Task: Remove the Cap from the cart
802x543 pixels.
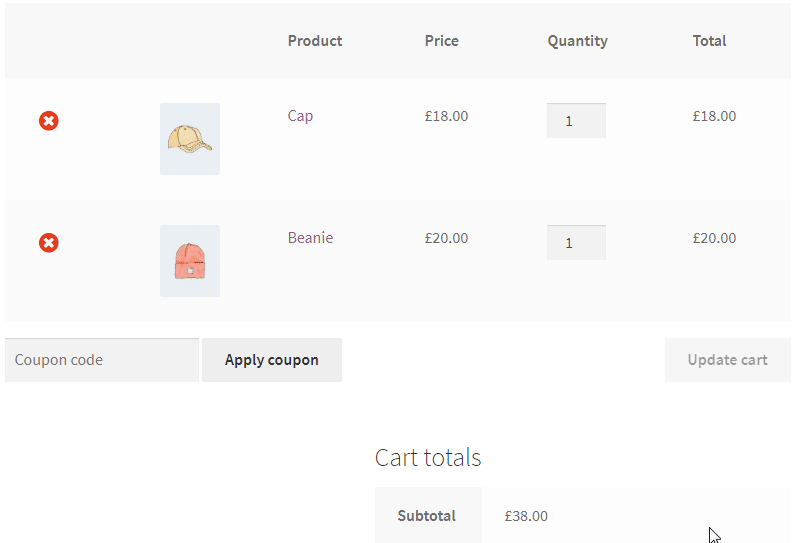Action: pyautogui.click(x=48, y=121)
